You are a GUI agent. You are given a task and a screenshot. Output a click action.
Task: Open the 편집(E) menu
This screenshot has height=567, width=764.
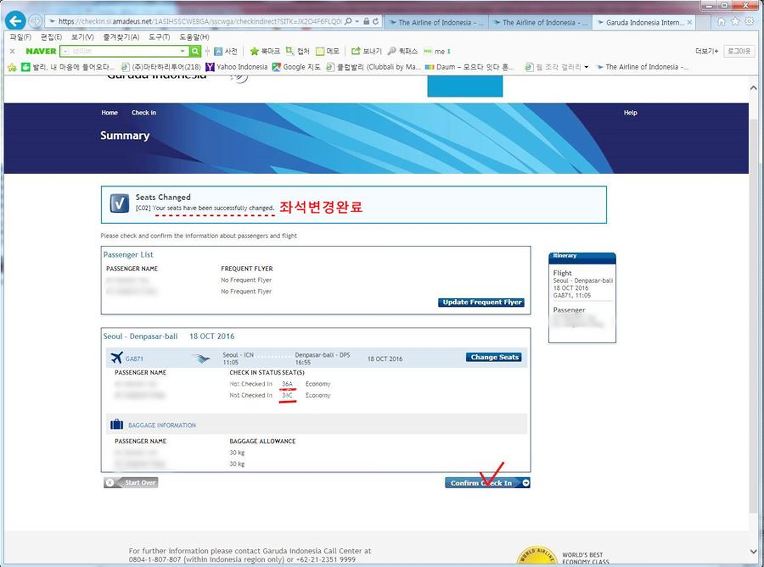pyautogui.click(x=51, y=37)
